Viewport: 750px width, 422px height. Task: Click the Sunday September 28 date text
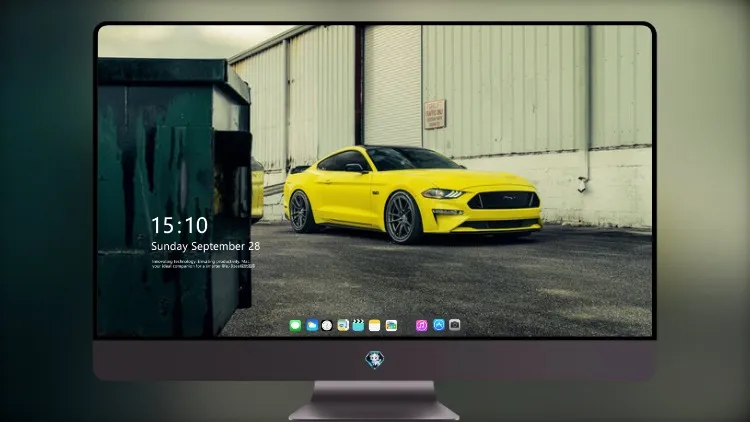click(206, 246)
